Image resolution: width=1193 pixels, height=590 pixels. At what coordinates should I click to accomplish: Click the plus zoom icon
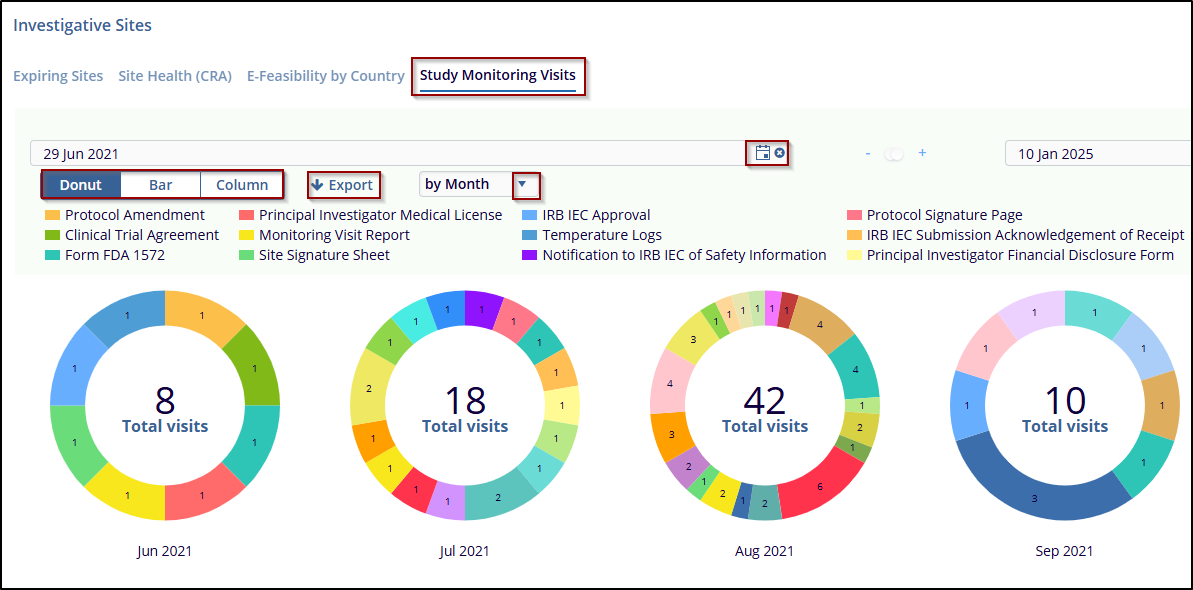tap(922, 153)
